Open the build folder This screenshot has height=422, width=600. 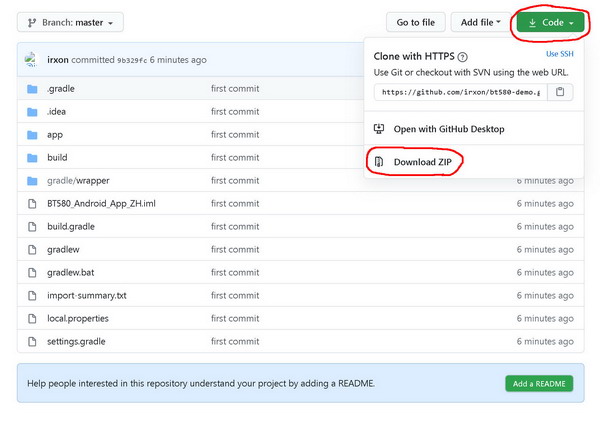57,158
